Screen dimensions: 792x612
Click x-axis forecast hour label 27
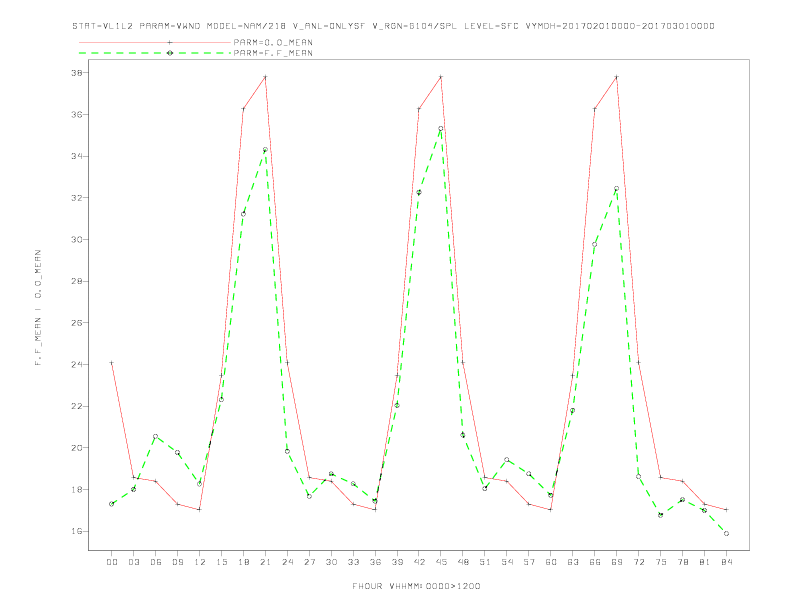(x=309, y=562)
